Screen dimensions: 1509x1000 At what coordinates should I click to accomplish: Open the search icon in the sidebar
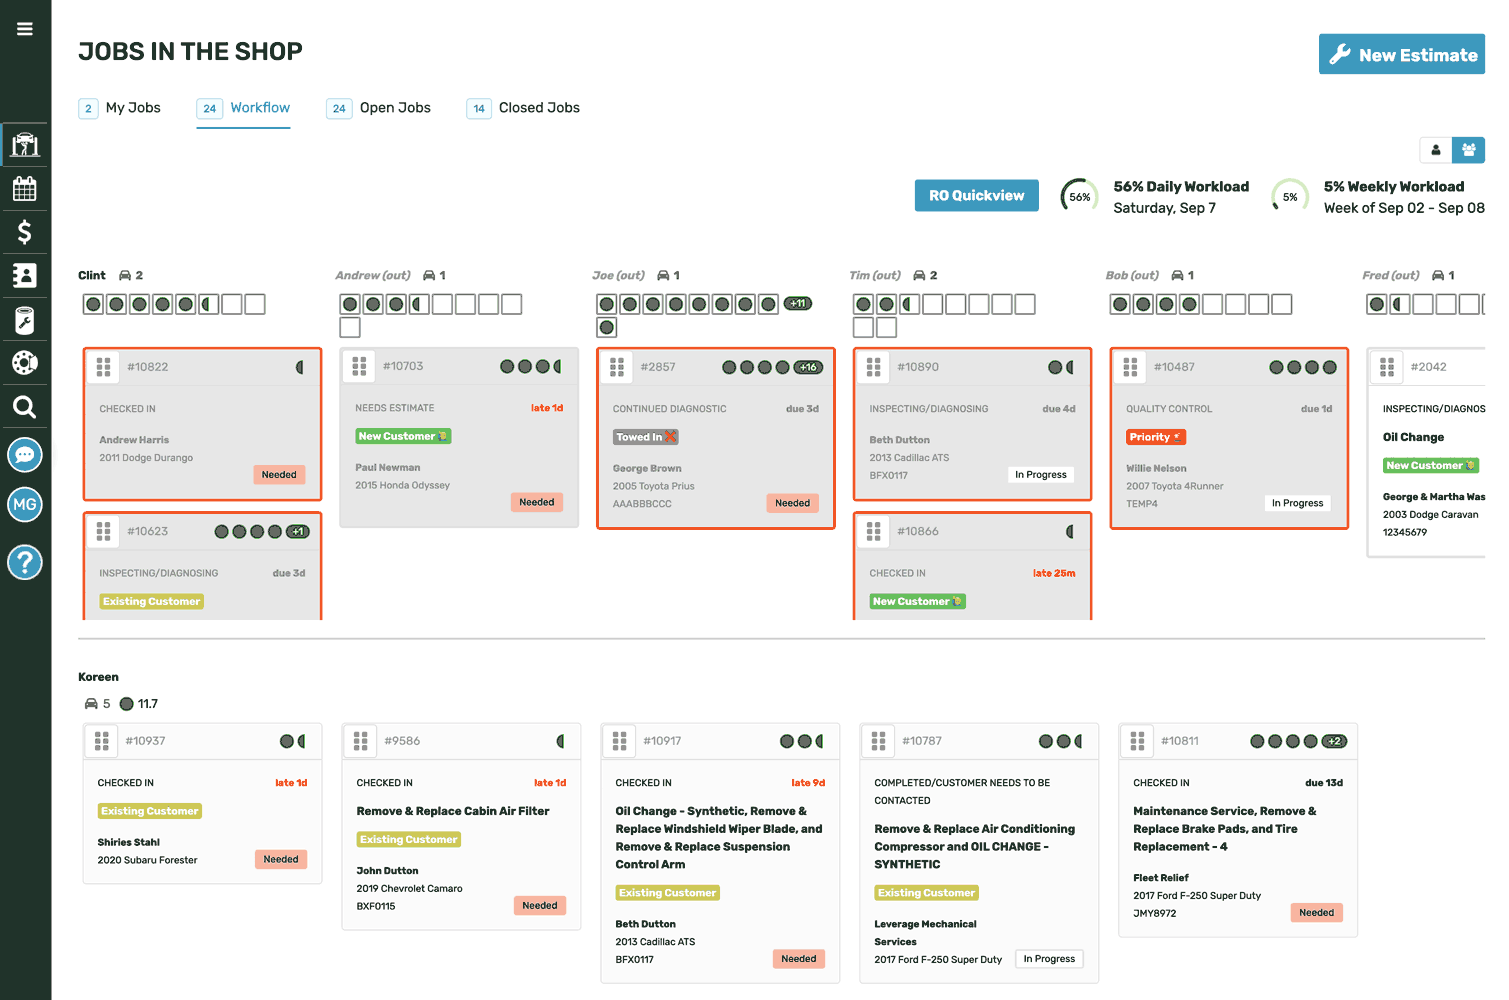[x=25, y=406]
